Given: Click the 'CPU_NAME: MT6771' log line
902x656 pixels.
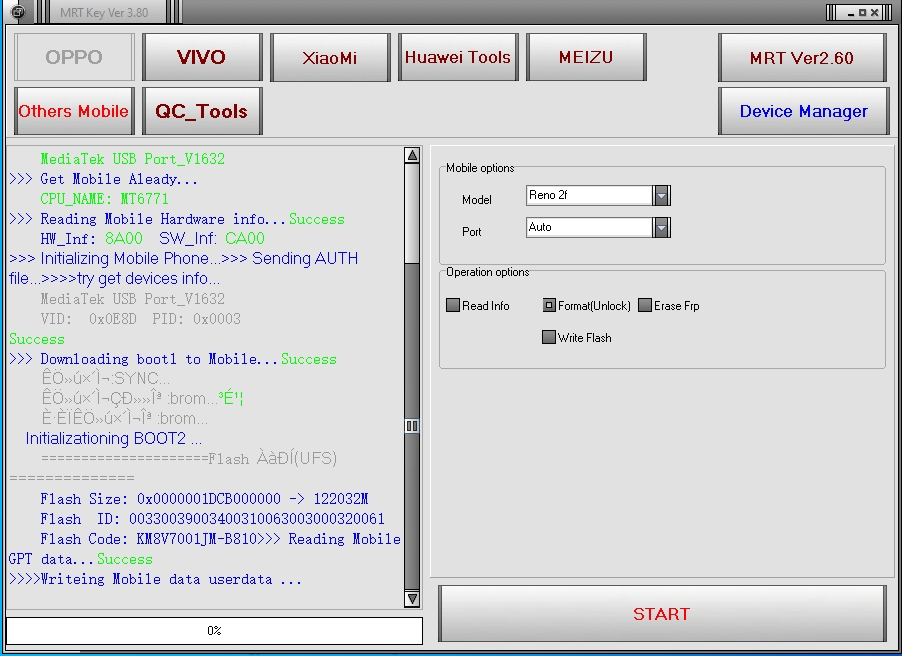Looking at the screenshot, I should coord(104,199).
